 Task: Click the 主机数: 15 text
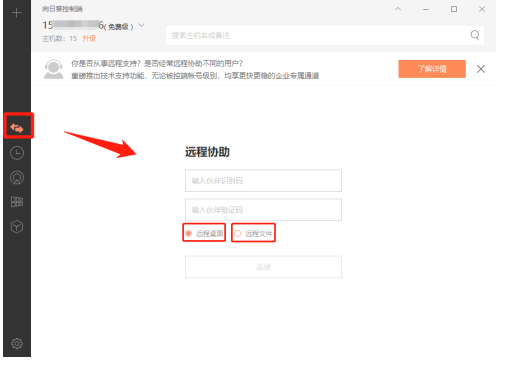point(59,39)
